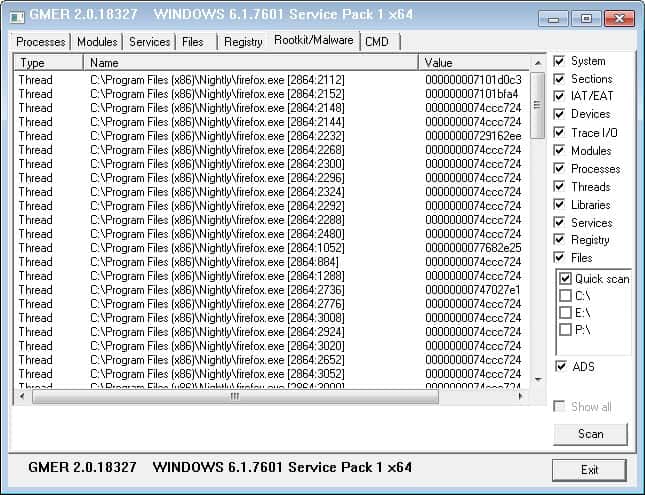Disable the Trace I/O option
The image size is (645, 495).
(x=559, y=133)
